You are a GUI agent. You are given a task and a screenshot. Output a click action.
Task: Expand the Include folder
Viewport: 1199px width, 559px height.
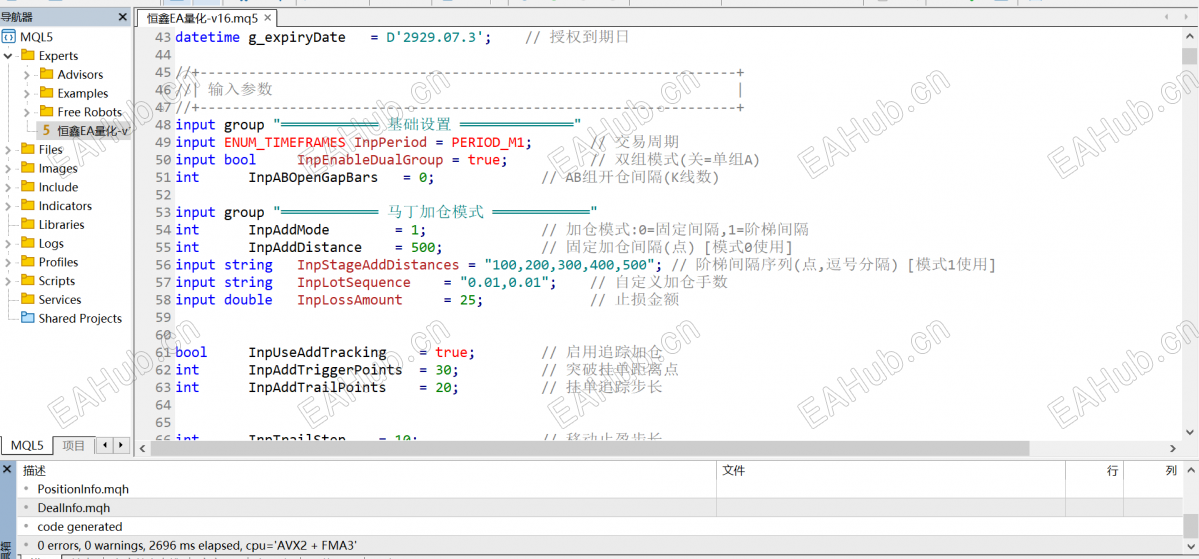tap(8, 187)
